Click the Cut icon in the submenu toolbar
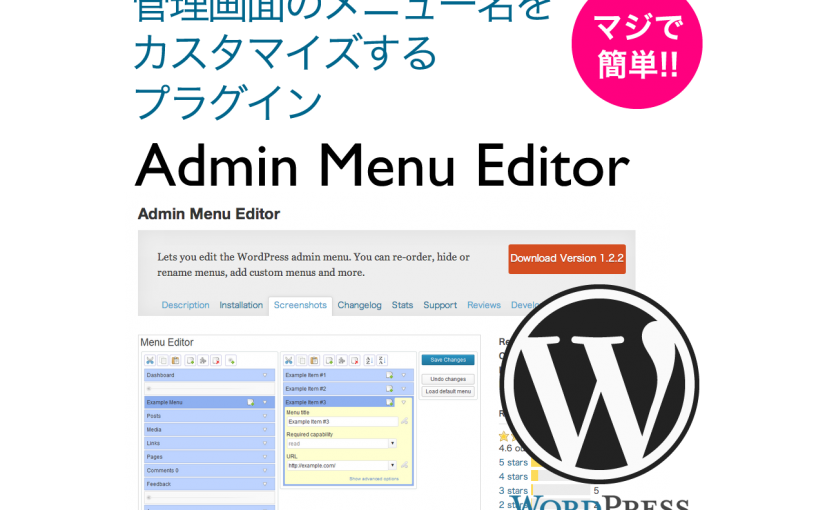This screenshot has width=825, height=510. pyautogui.click(x=289, y=361)
